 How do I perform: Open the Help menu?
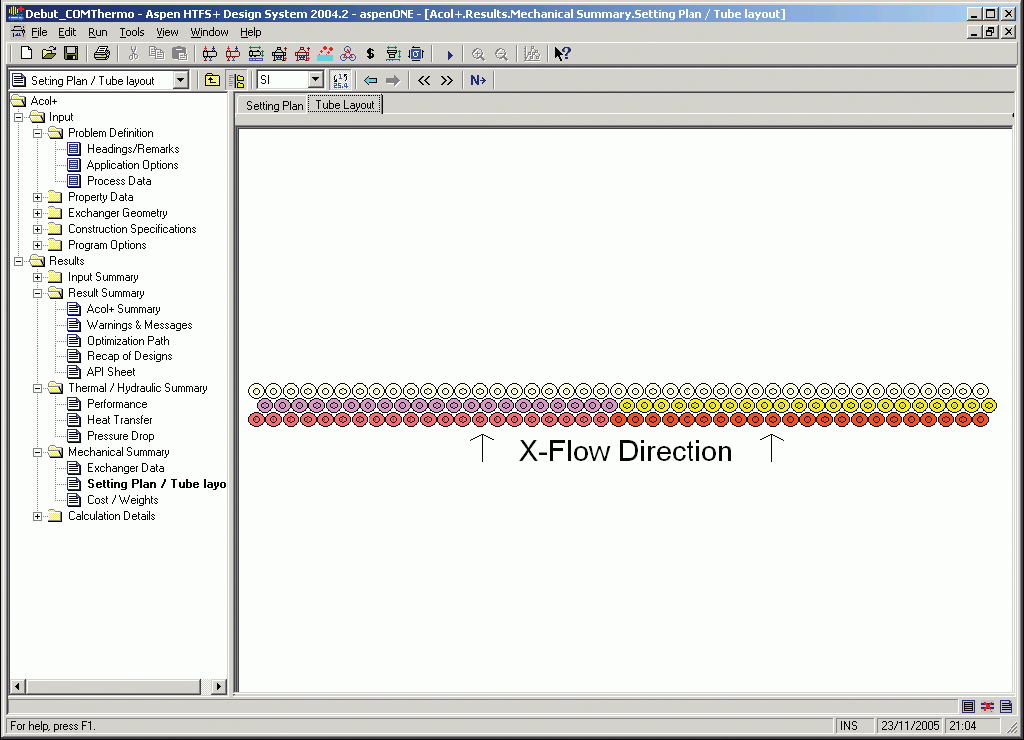click(x=251, y=32)
